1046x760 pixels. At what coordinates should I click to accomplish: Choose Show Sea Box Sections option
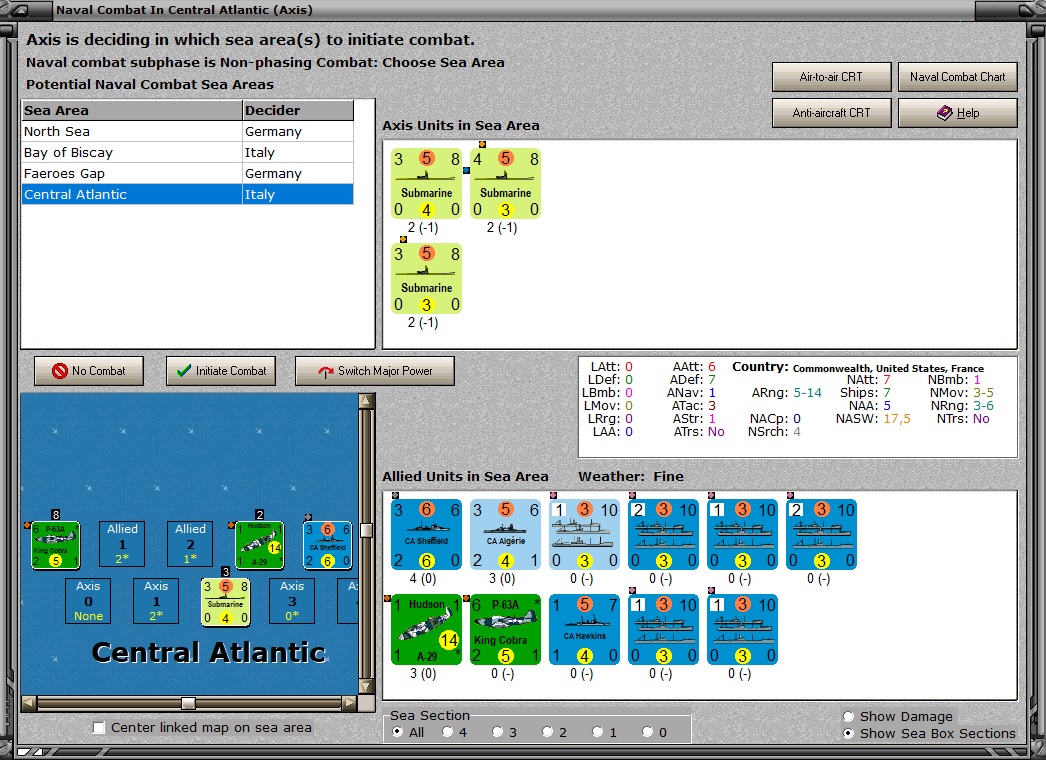(849, 733)
